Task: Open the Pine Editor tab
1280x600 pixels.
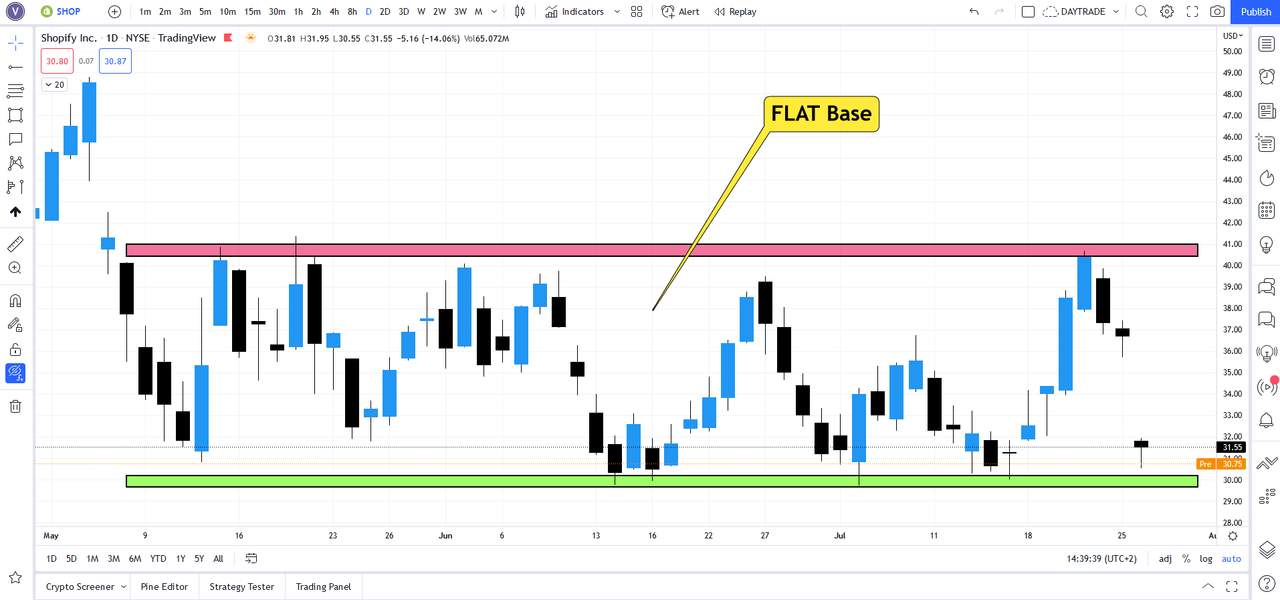Action: [165, 586]
